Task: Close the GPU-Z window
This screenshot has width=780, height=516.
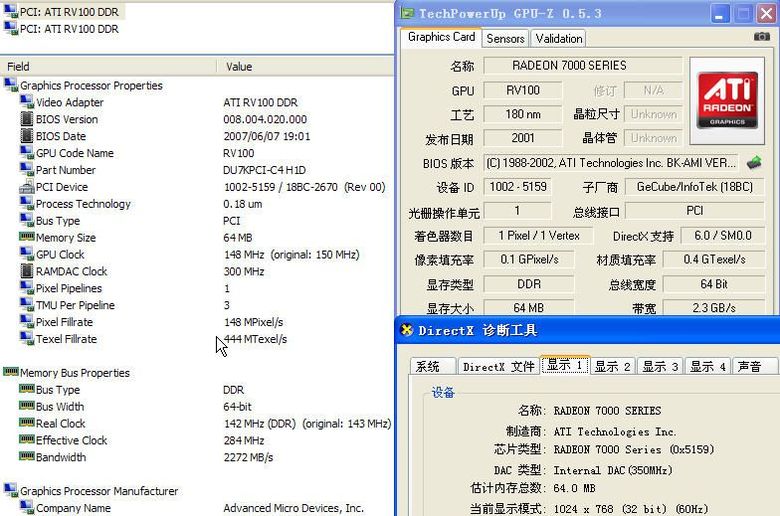Action: [x=767, y=13]
